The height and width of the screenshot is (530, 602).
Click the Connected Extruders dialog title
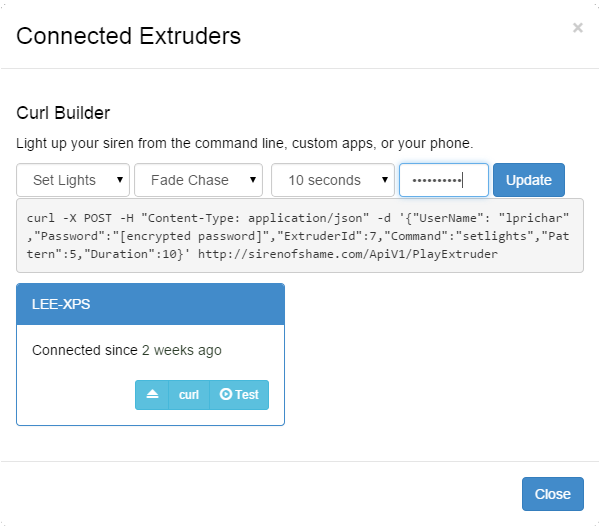(x=129, y=36)
